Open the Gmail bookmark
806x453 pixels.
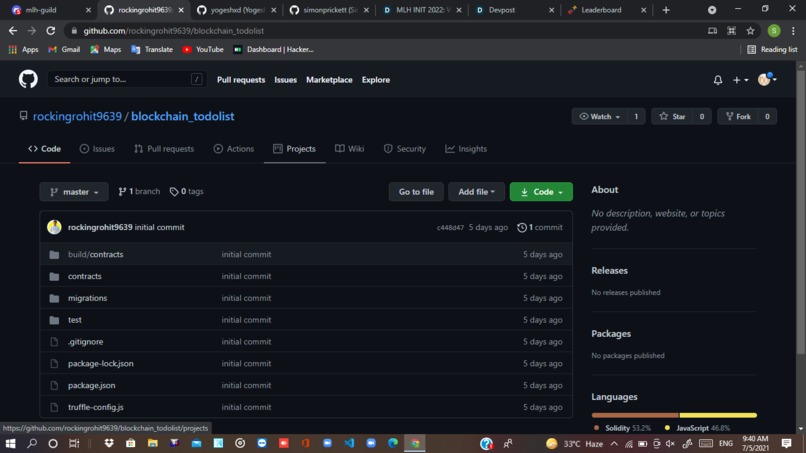point(64,49)
